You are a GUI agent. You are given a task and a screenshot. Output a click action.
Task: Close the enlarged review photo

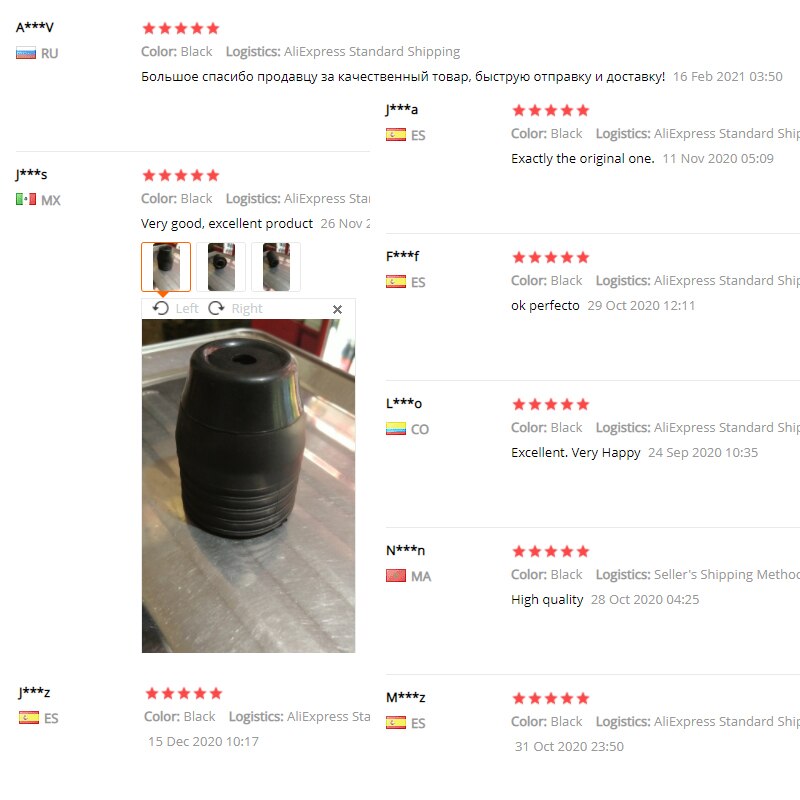coord(337,309)
